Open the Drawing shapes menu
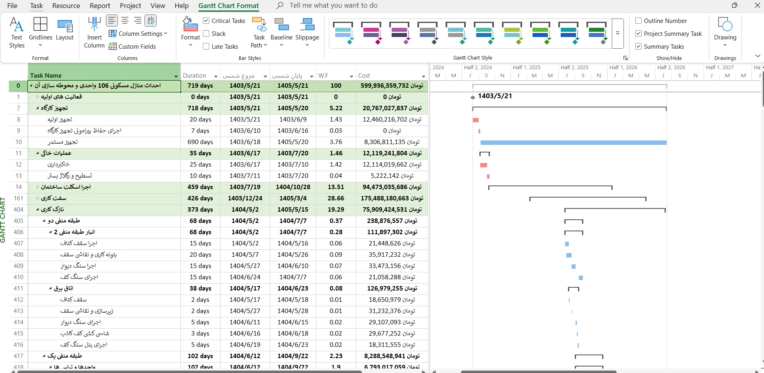The width and height of the screenshot is (764, 373). point(725,32)
